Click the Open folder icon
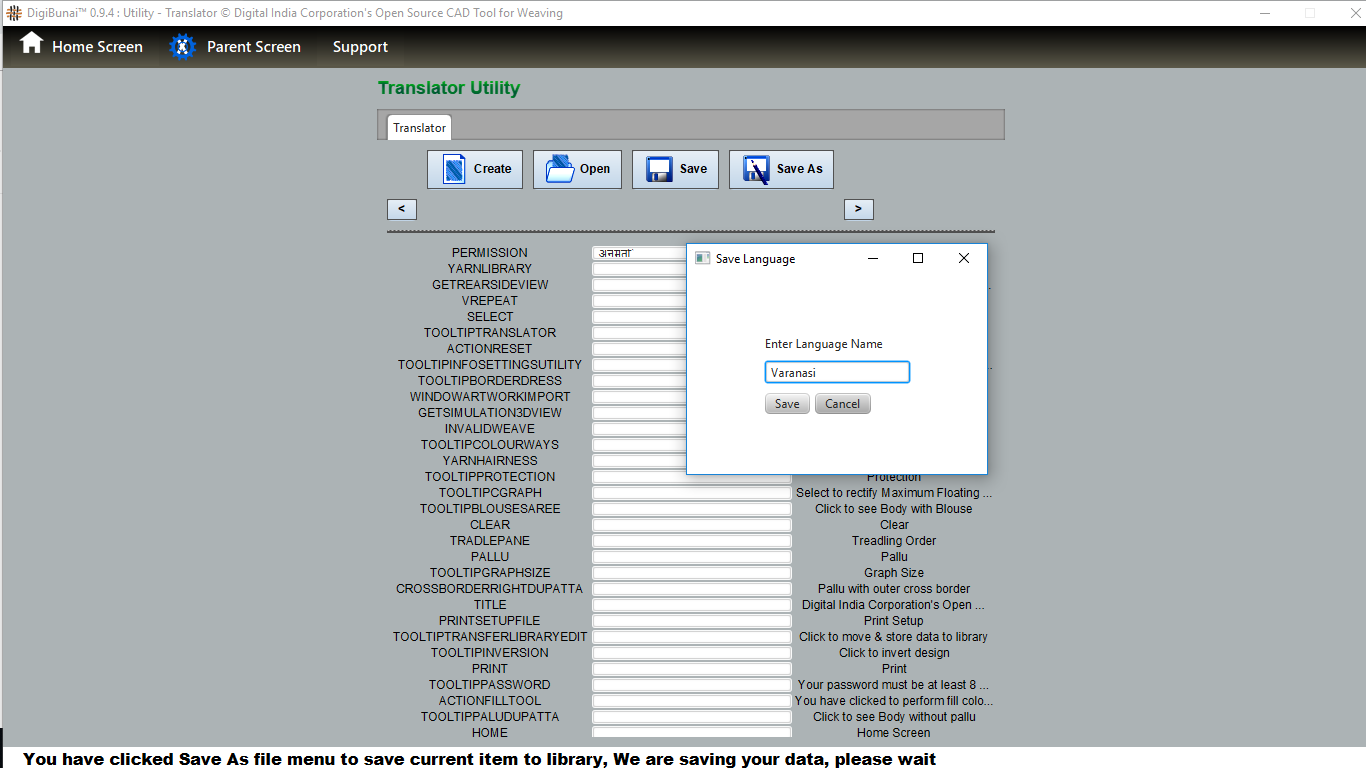 (x=560, y=169)
